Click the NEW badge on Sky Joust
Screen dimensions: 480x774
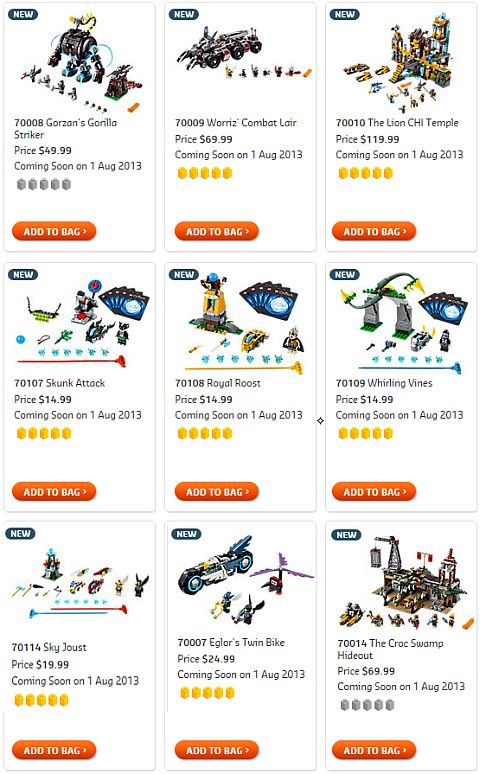pos(20,534)
